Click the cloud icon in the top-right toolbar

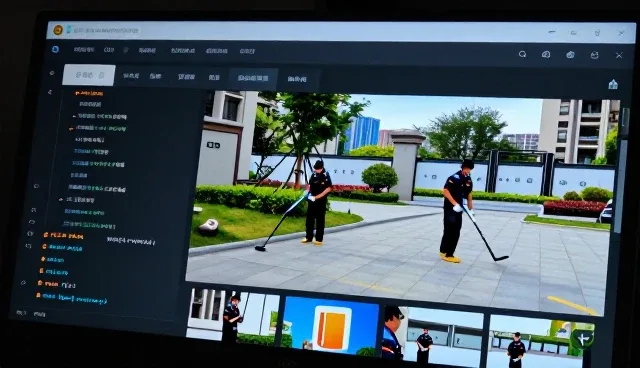570,55
